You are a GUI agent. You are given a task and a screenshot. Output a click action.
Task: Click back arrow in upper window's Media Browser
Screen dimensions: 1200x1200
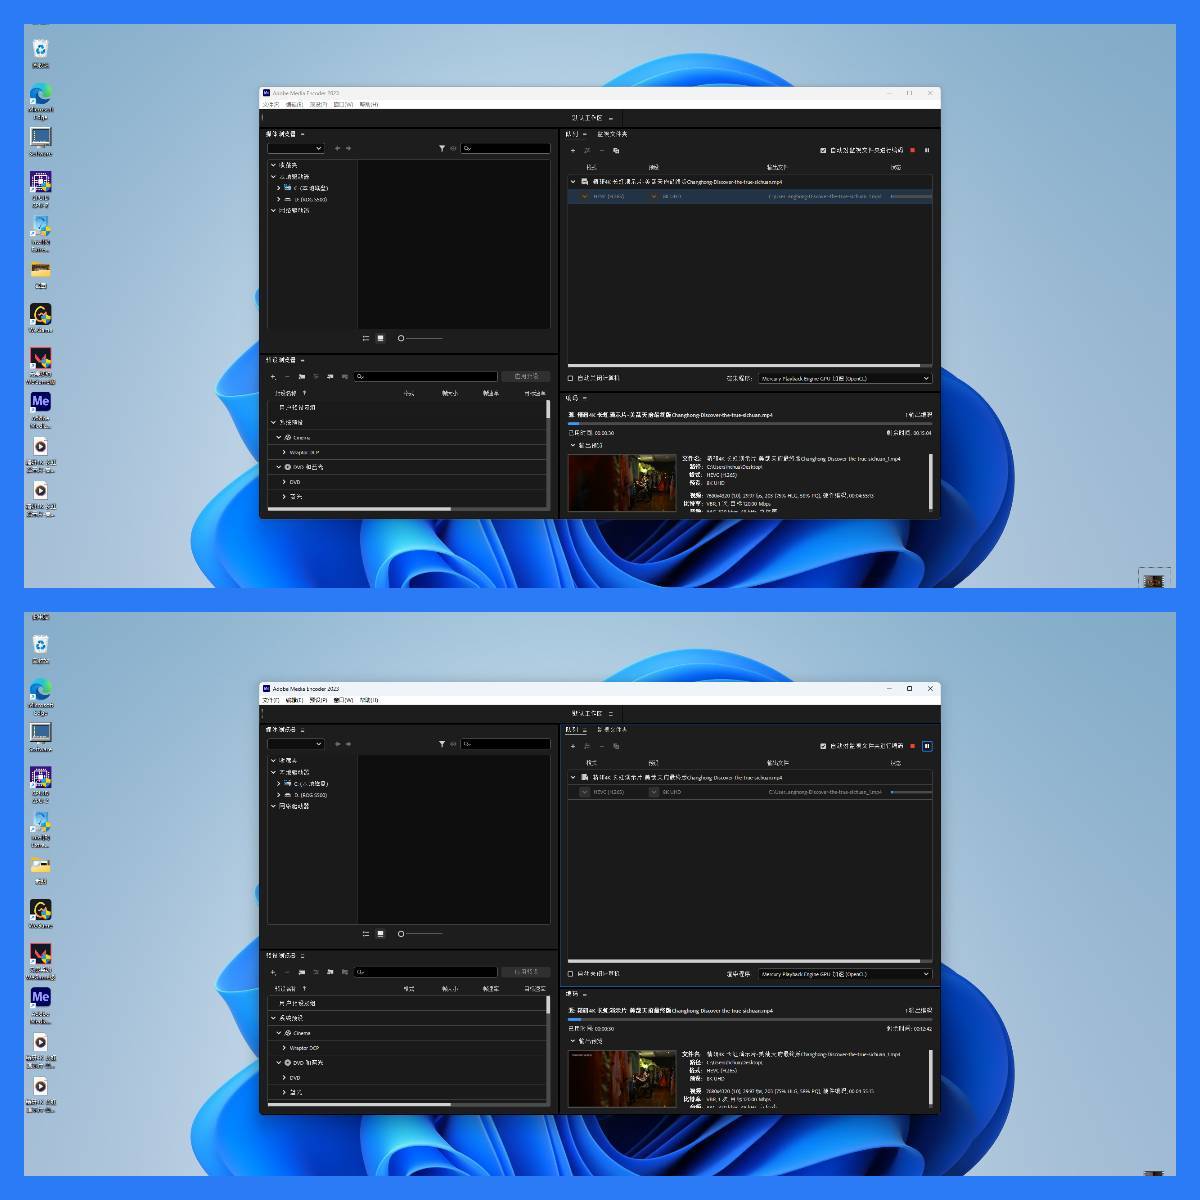pyautogui.click(x=337, y=148)
